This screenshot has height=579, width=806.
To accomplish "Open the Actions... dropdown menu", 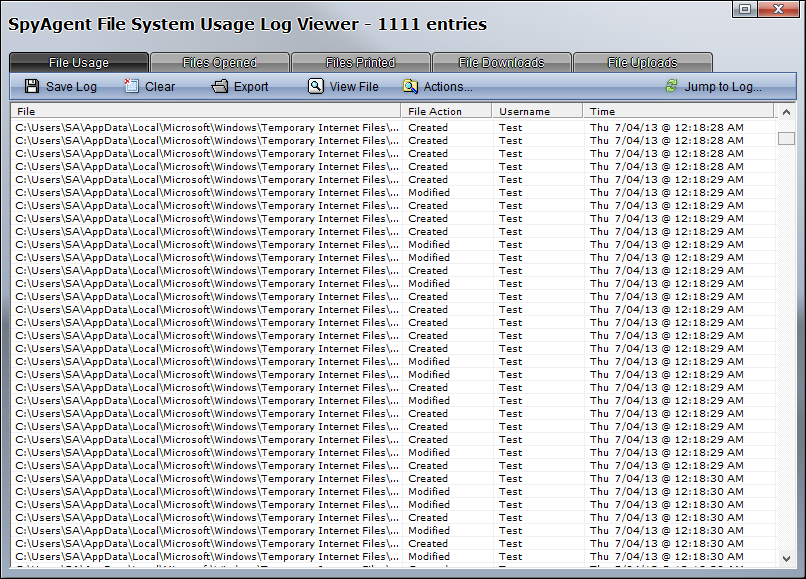I will pyautogui.click(x=447, y=87).
